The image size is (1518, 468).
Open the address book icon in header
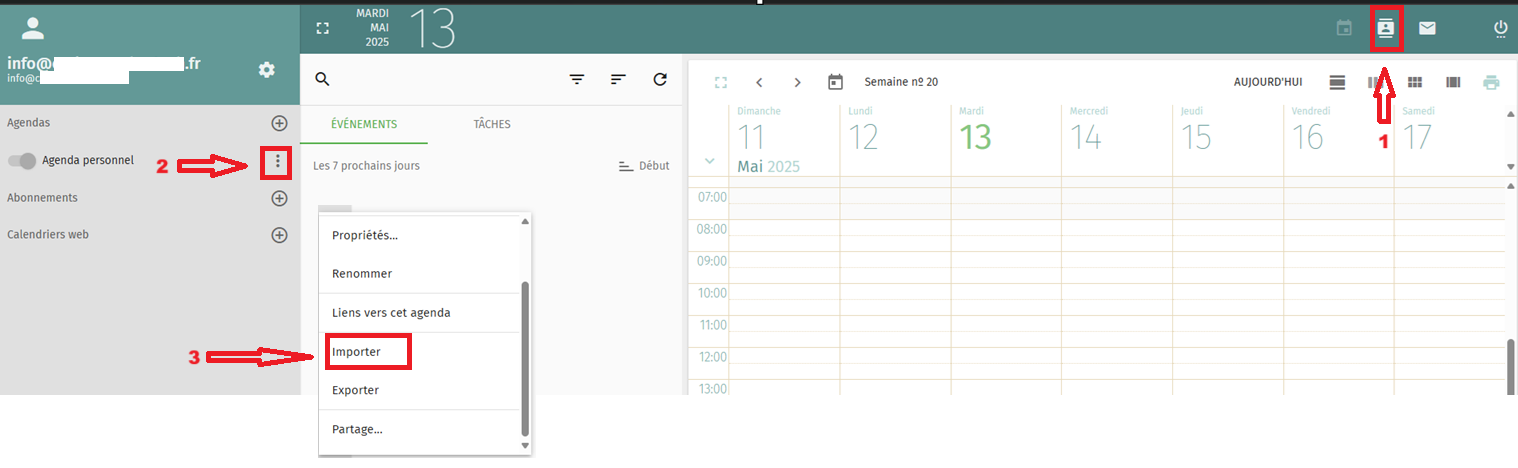point(1386,28)
